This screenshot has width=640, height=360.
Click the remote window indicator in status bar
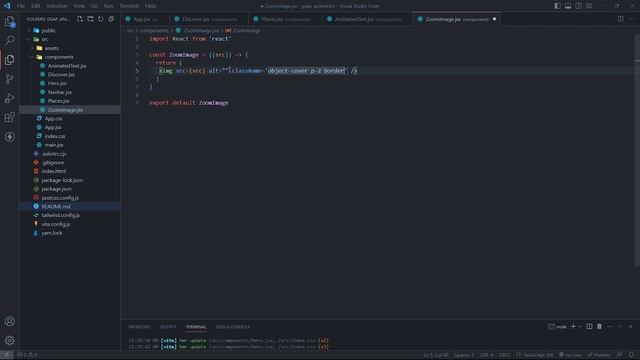(7, 355)
